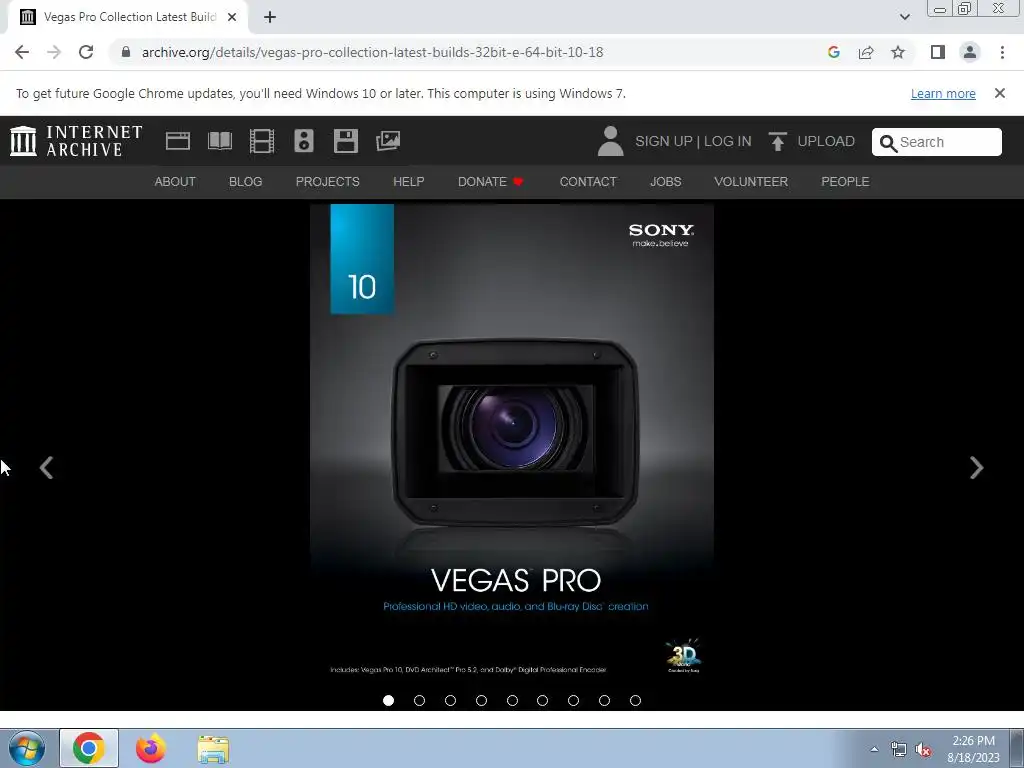The width and height of the screenshot is (1024, 768).
Task: Select the ninth carousel dot
Action: 635,701
